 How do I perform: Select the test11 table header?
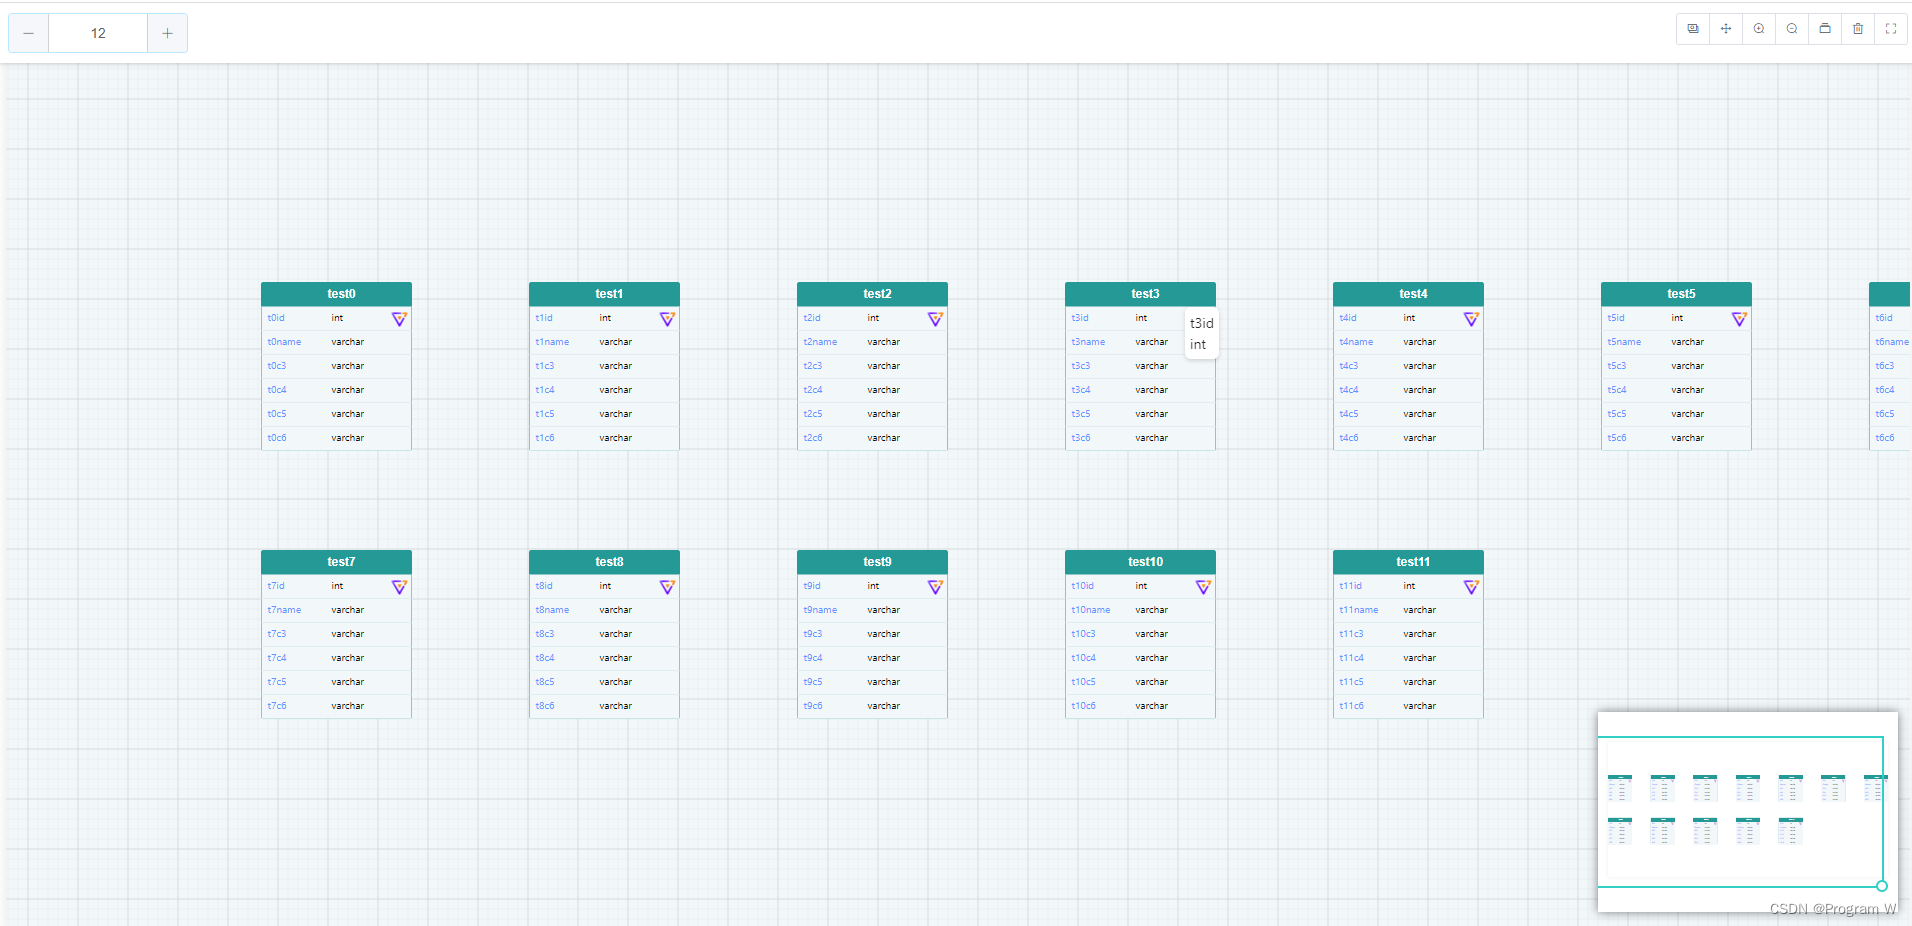pyautogui.click(x=1408, y=562)
